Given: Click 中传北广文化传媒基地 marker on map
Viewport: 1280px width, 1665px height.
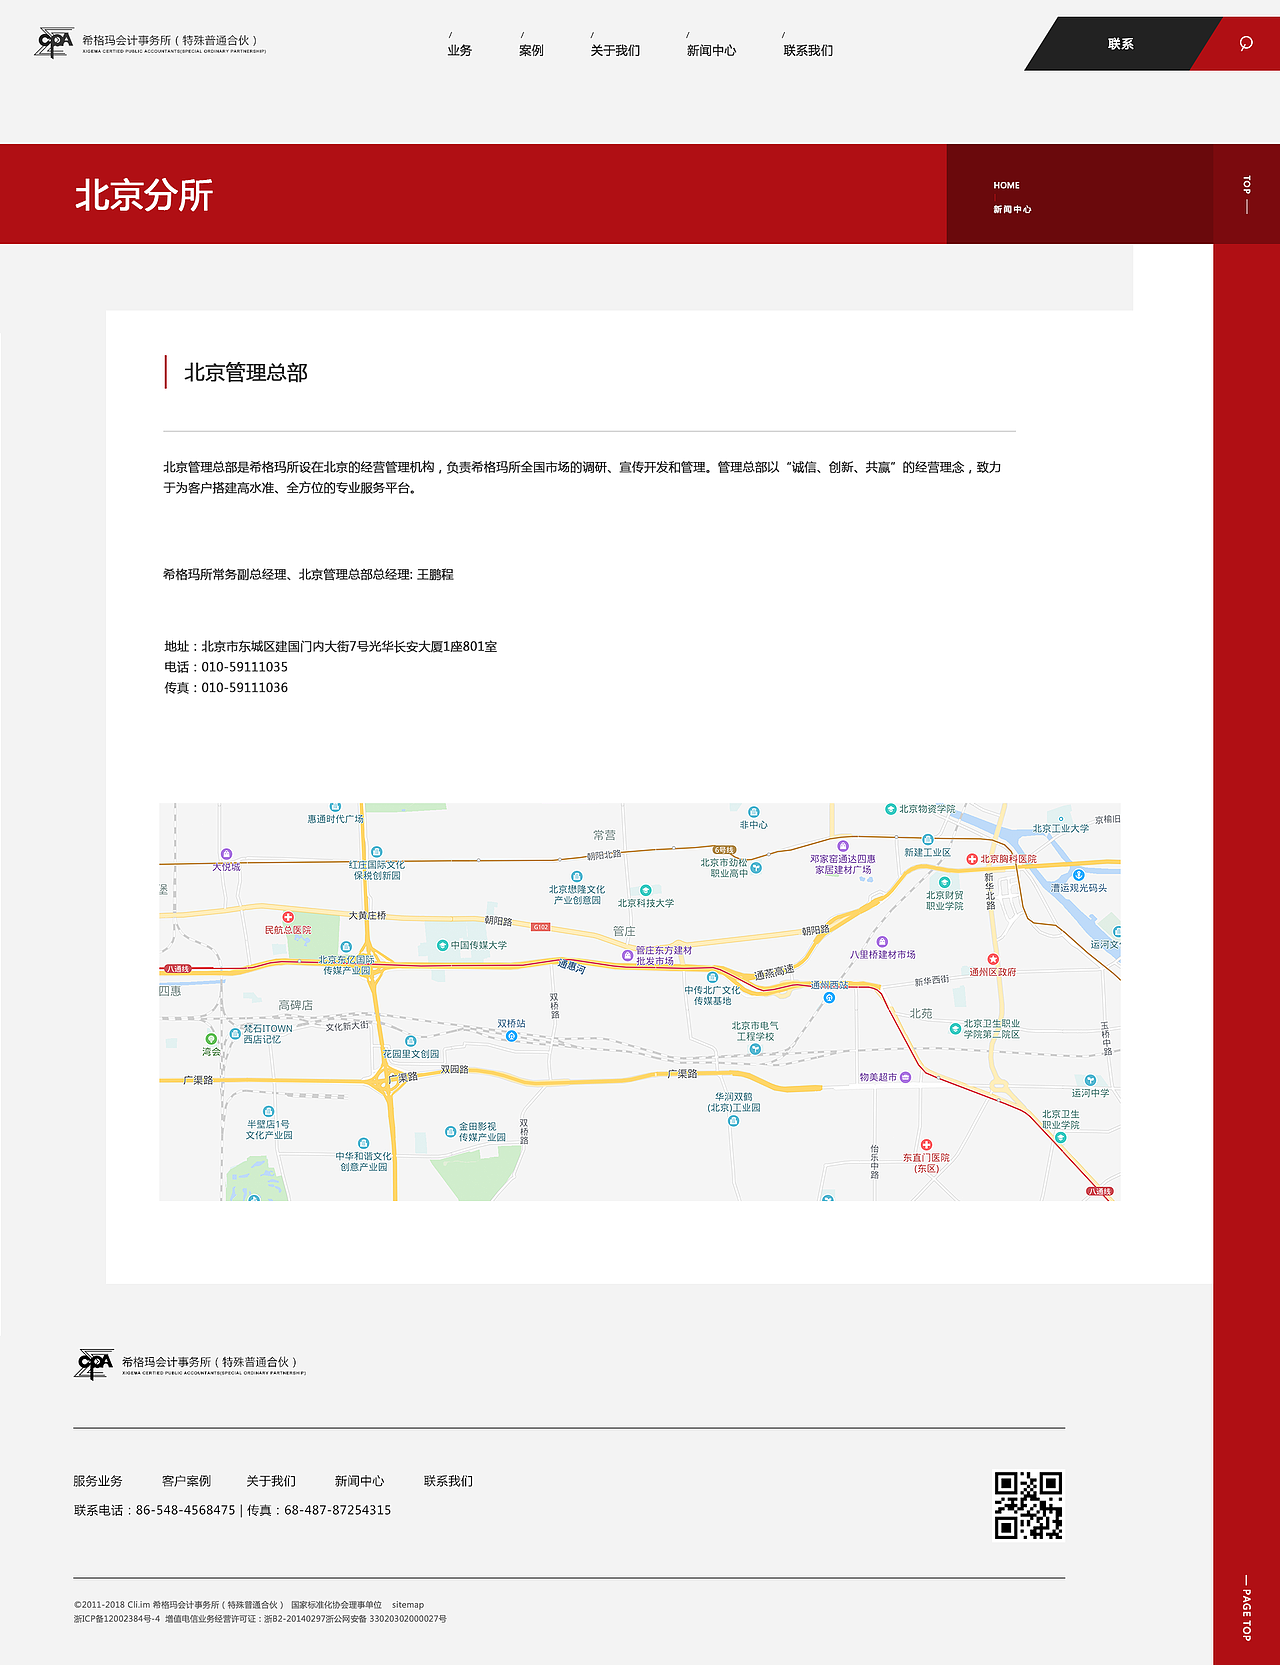Looking at the screenshot, I should click(712, 977).
